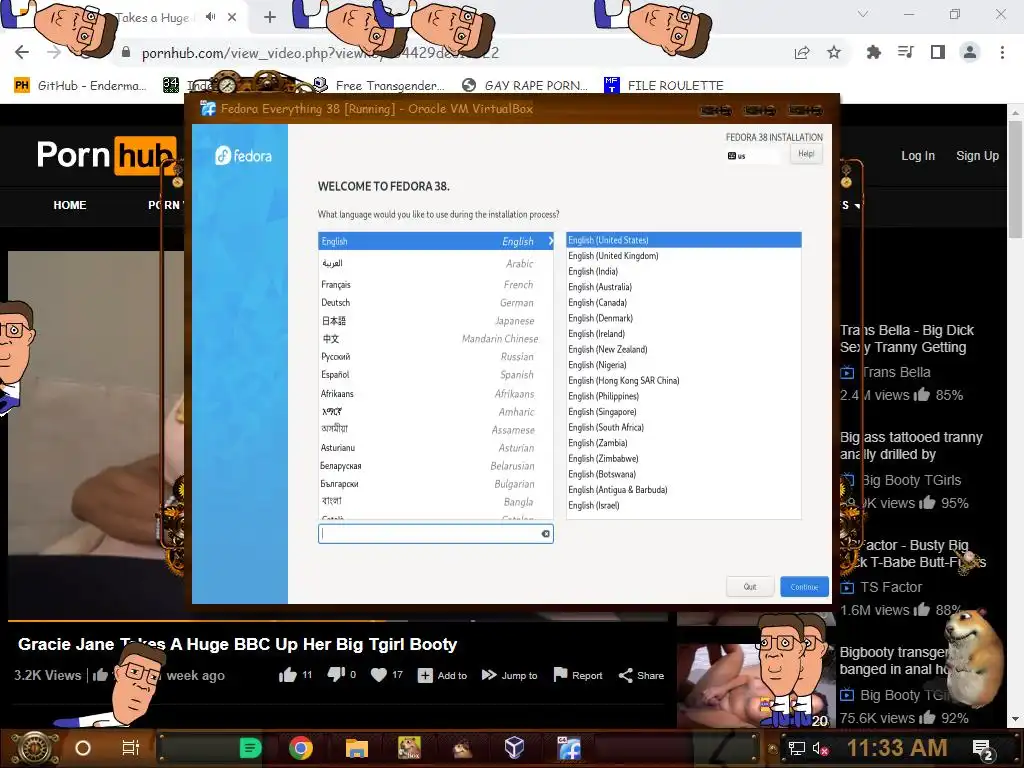Choose English (Israel) locale
The image size is (1024, 768).
pyautogui.click(x=684, y=505)
